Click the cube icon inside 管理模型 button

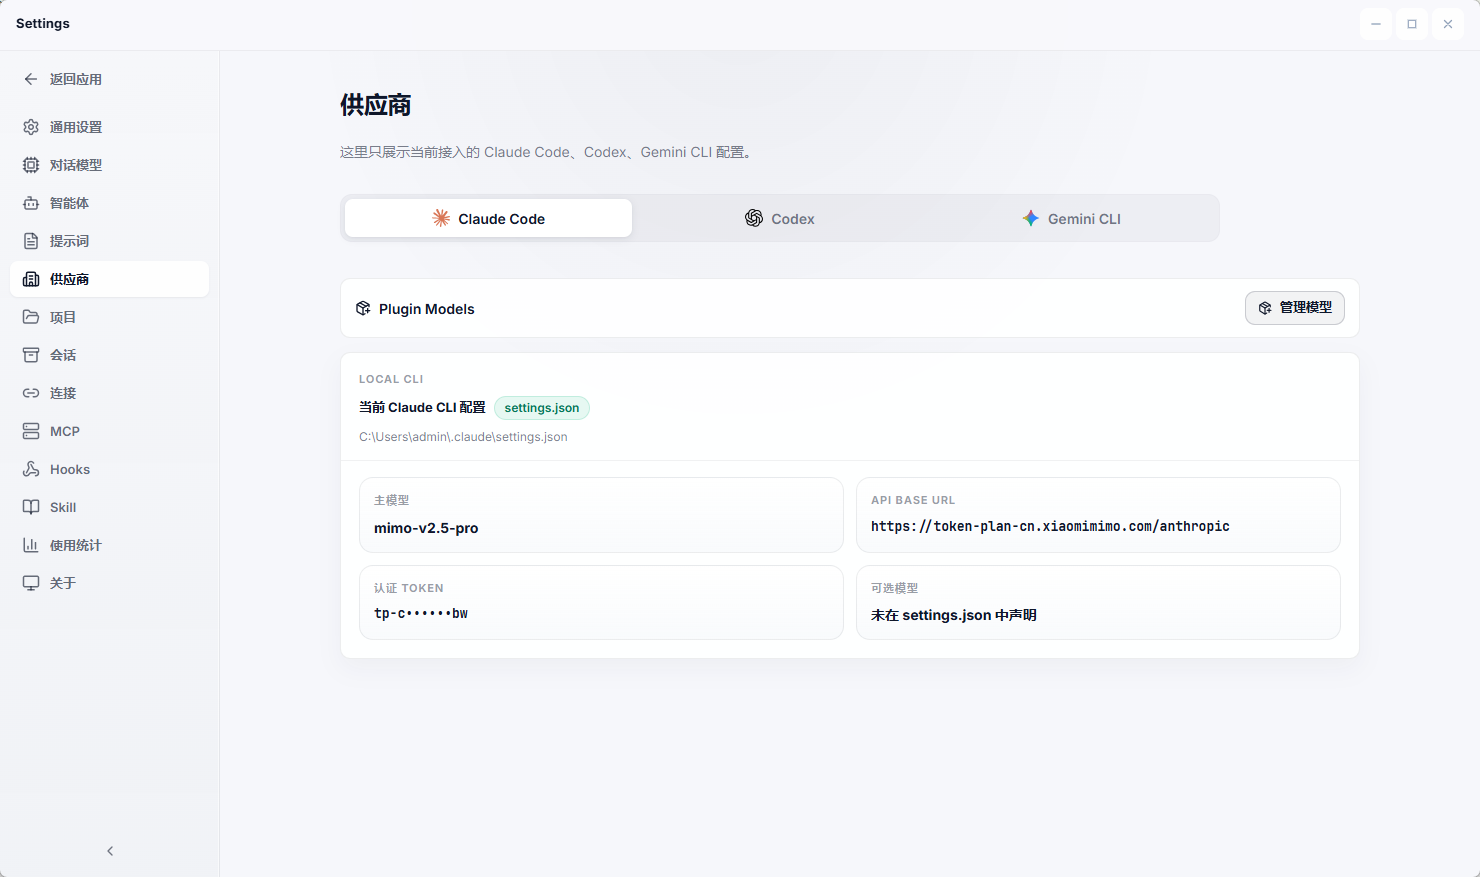pyautogui.click(x=1265, y=308)
